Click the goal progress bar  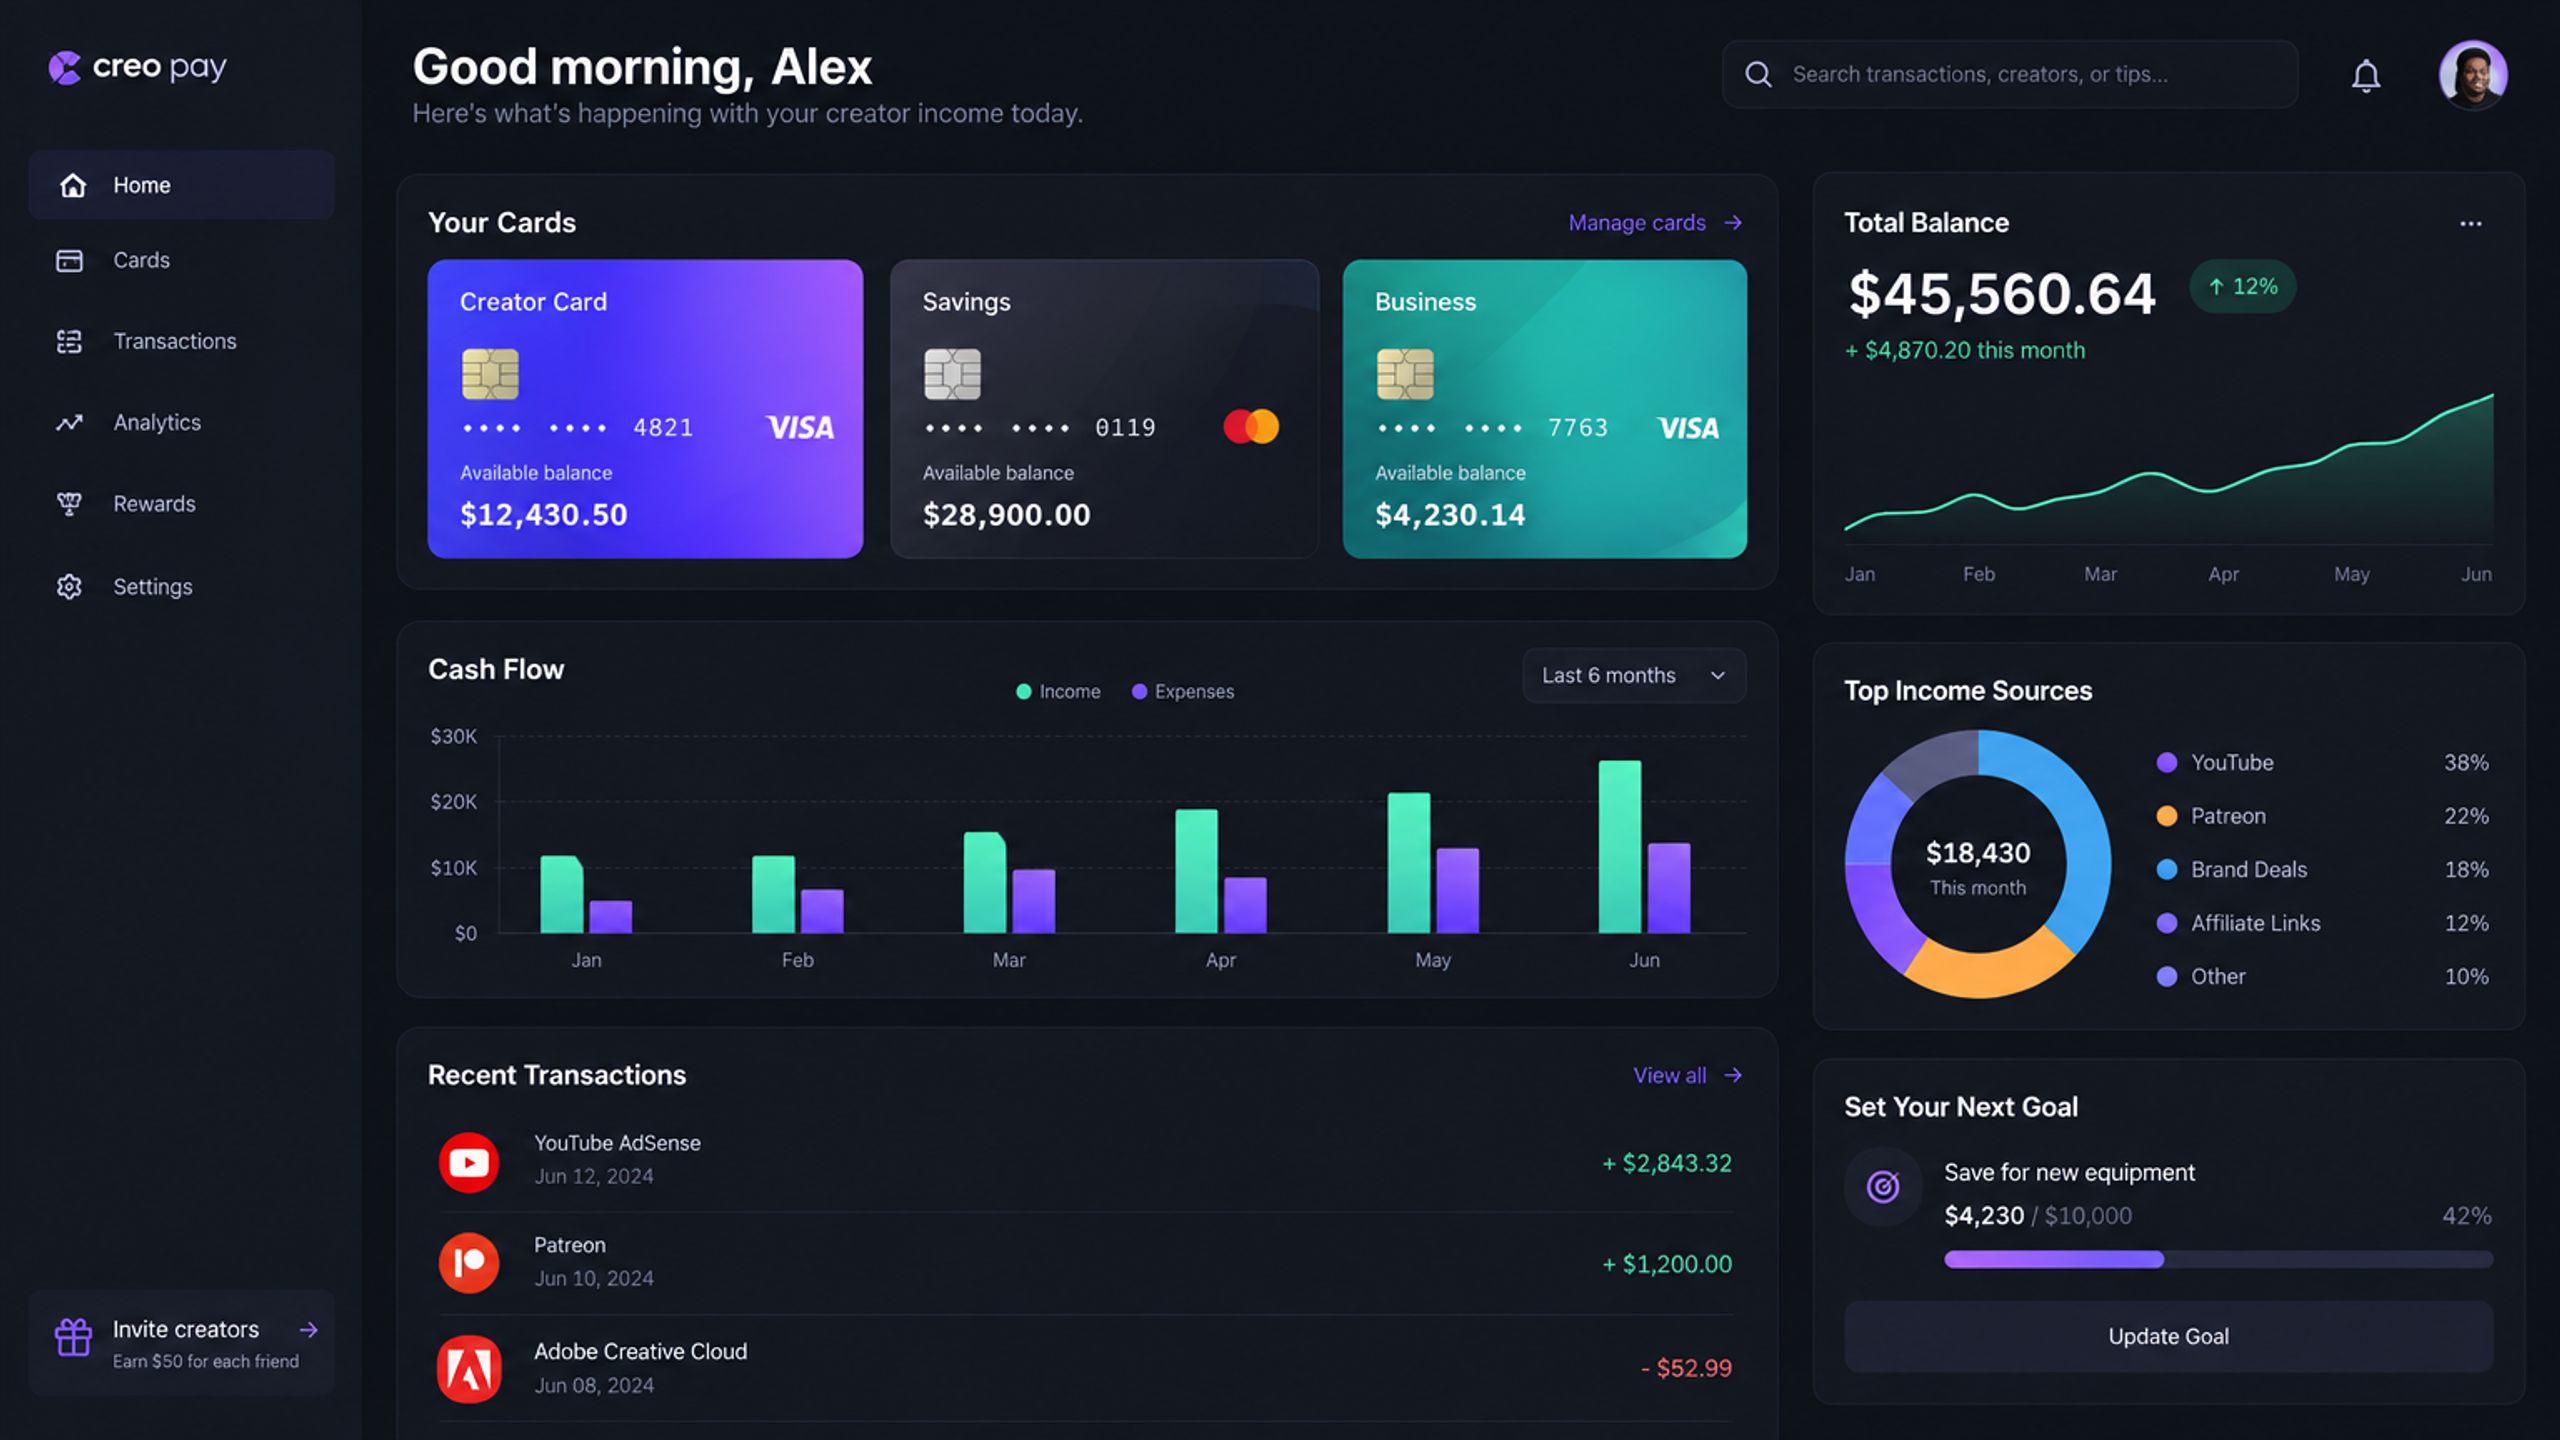click(2218, 1260)
